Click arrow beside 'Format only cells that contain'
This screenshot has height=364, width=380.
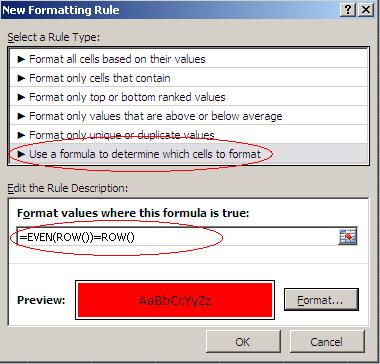[21, 78]
